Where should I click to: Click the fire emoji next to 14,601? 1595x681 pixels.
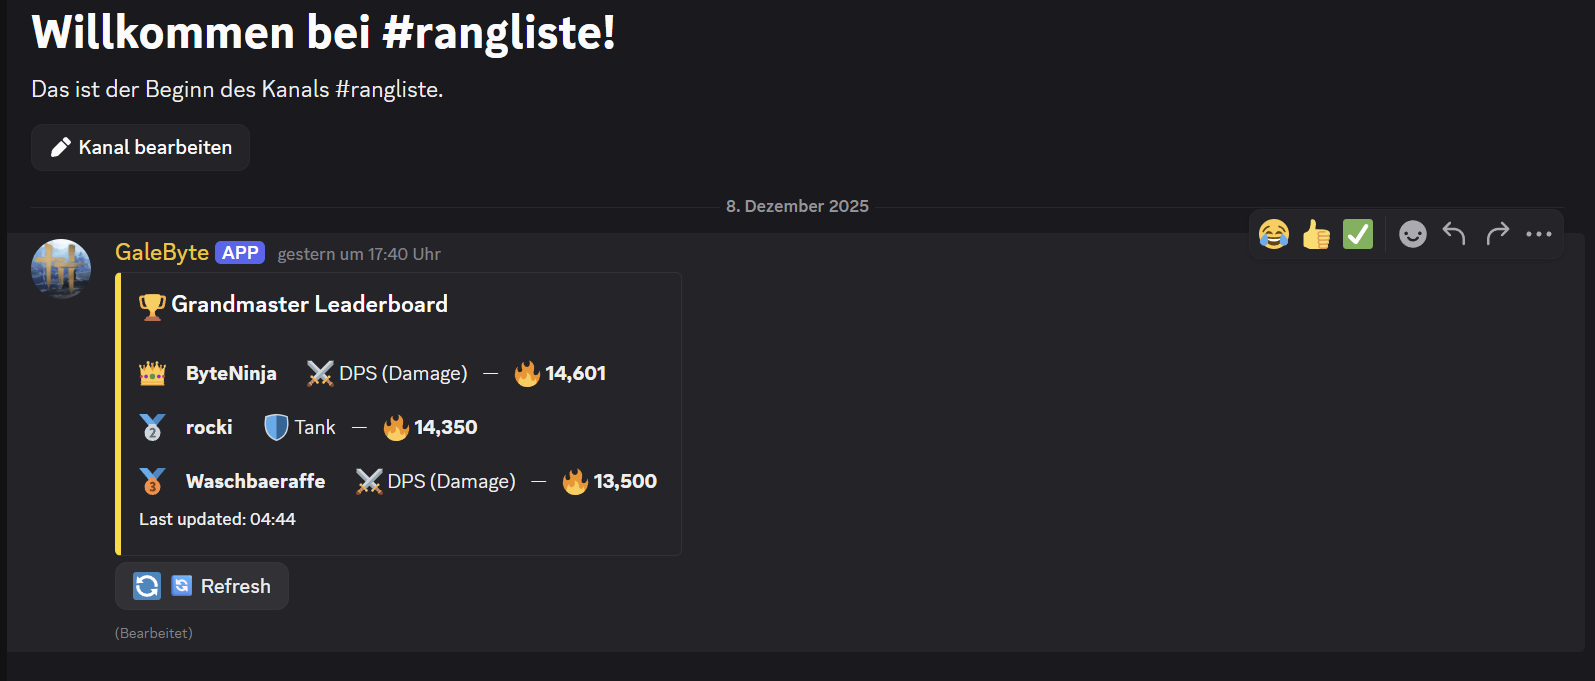527,374
